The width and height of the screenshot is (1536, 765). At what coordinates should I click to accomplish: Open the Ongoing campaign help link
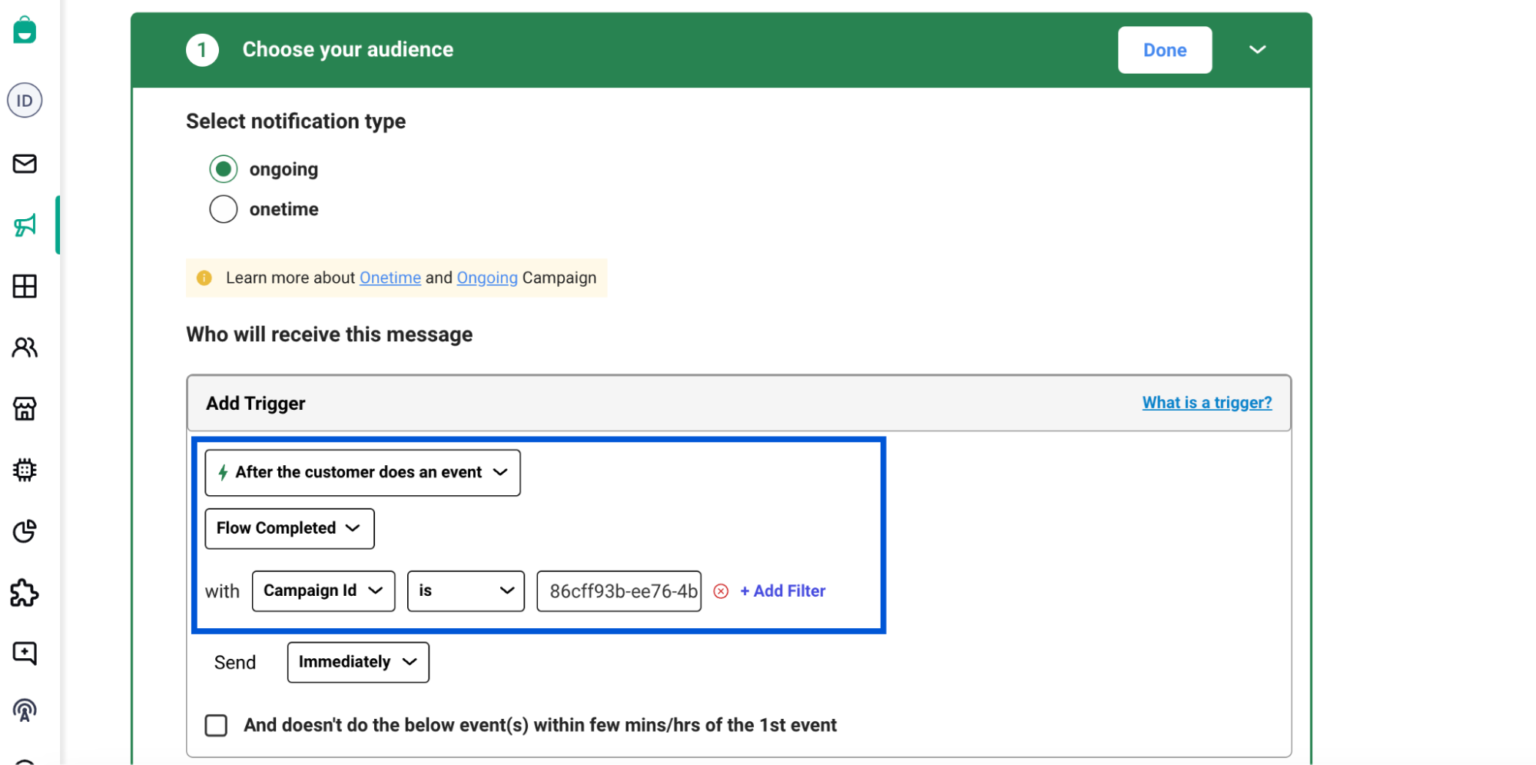coord(487,277)
